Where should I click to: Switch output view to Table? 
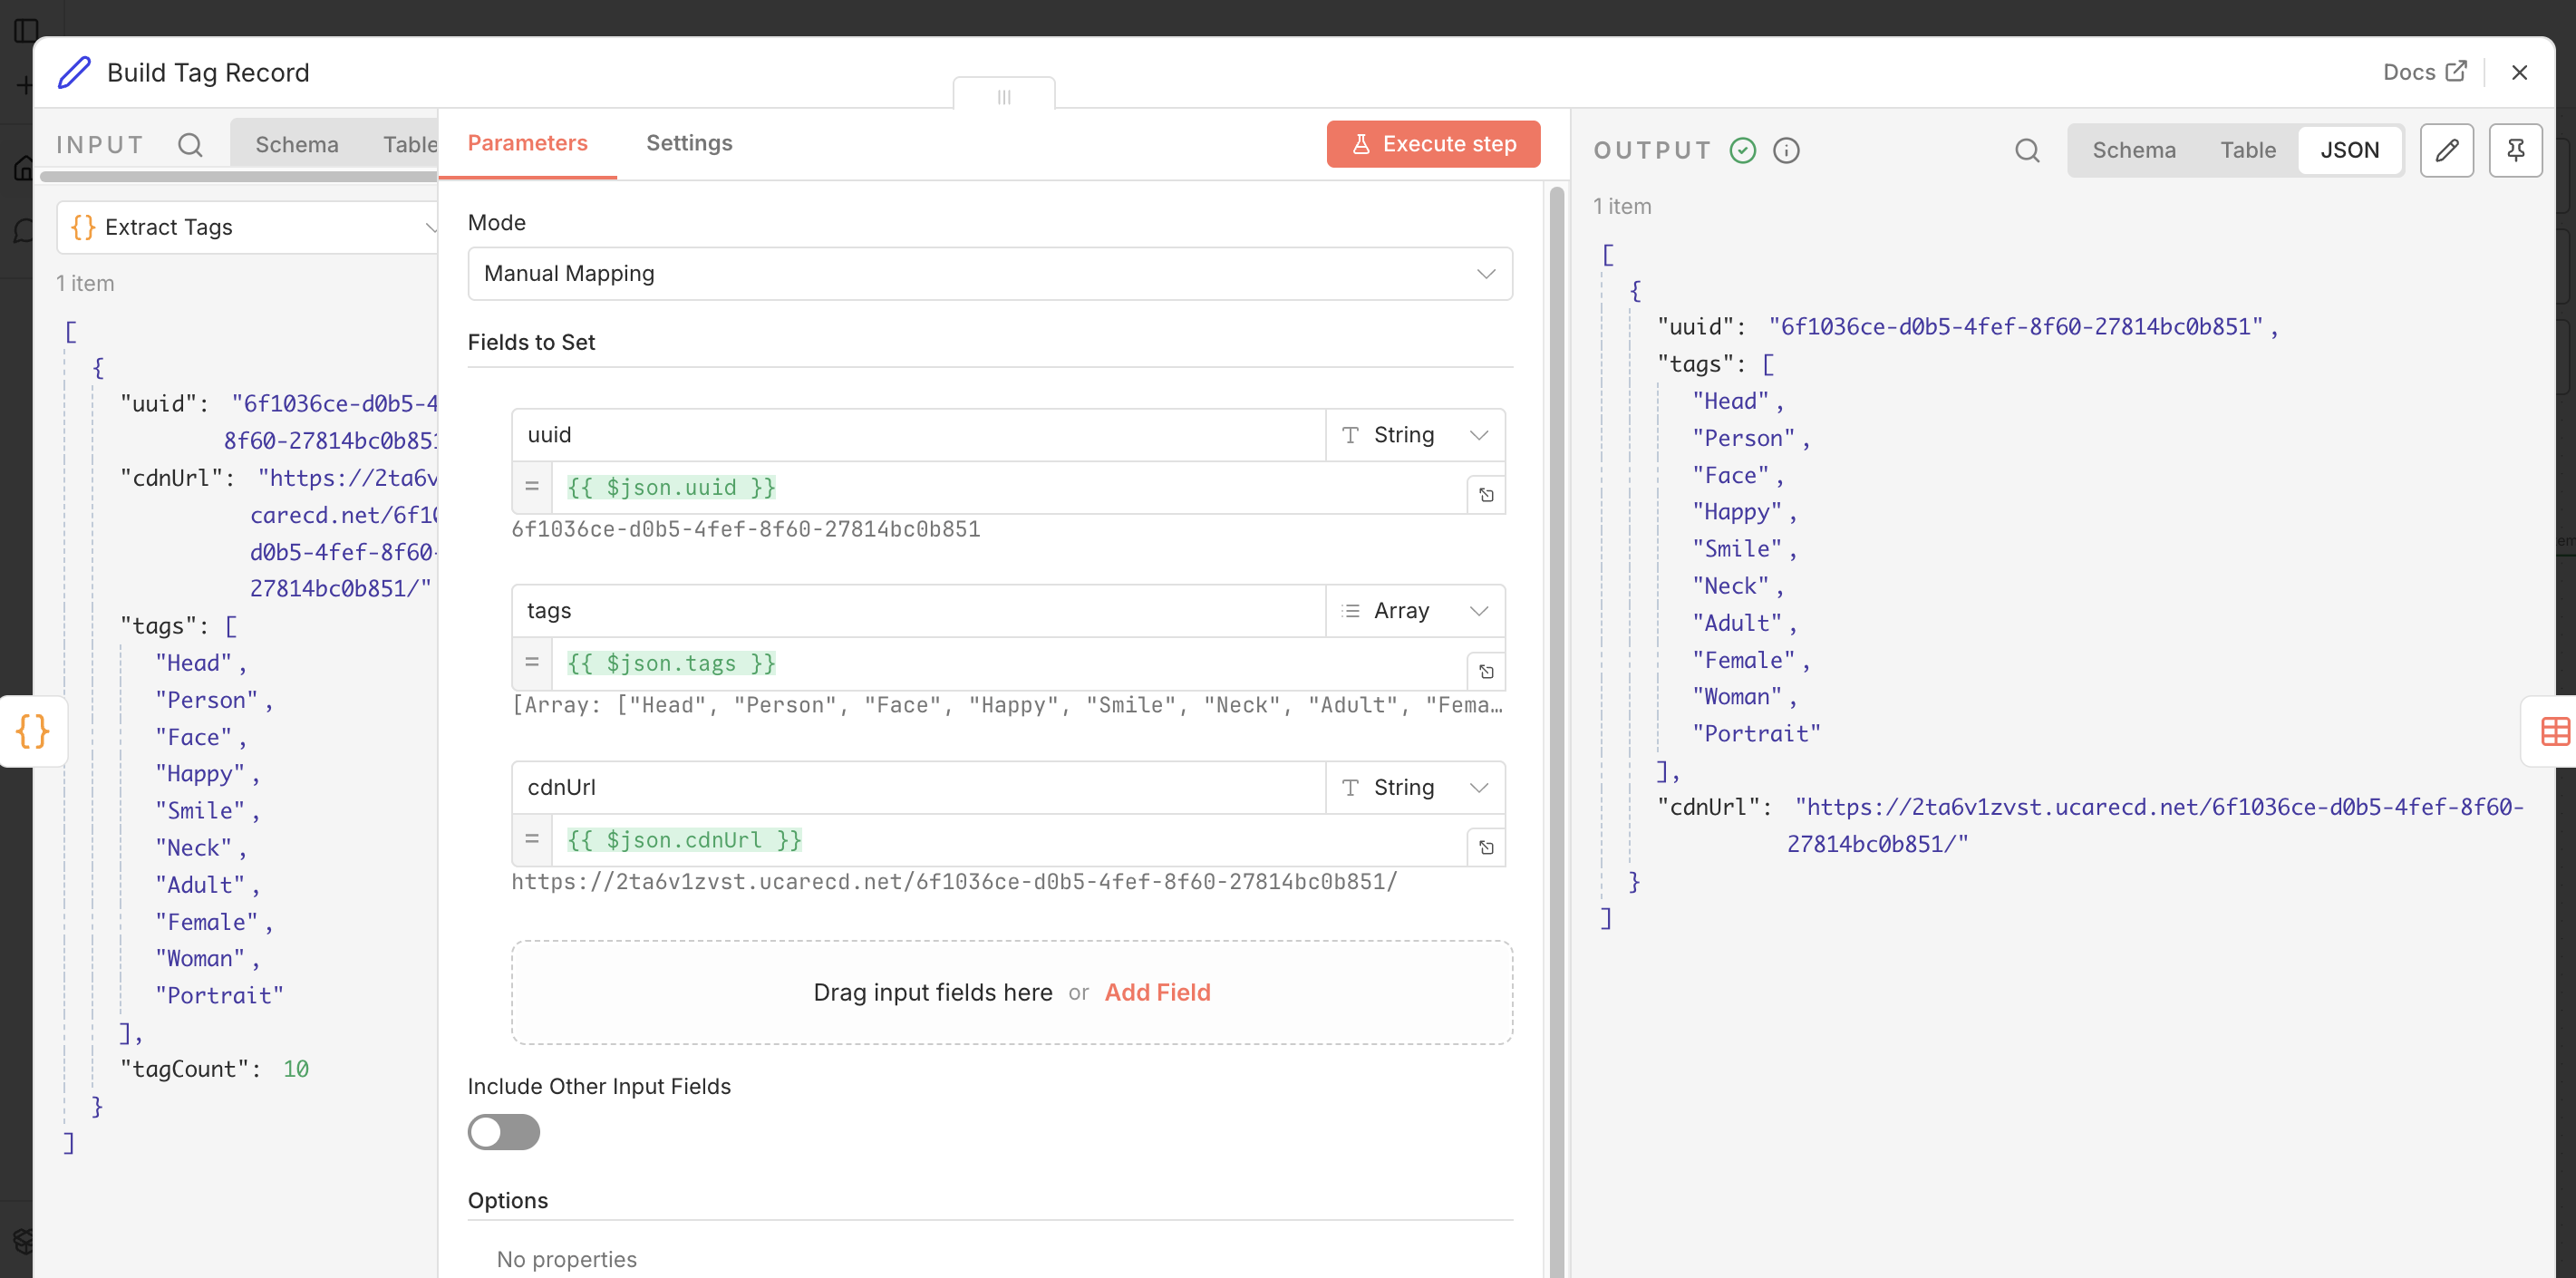click(x=2248, y=150)
